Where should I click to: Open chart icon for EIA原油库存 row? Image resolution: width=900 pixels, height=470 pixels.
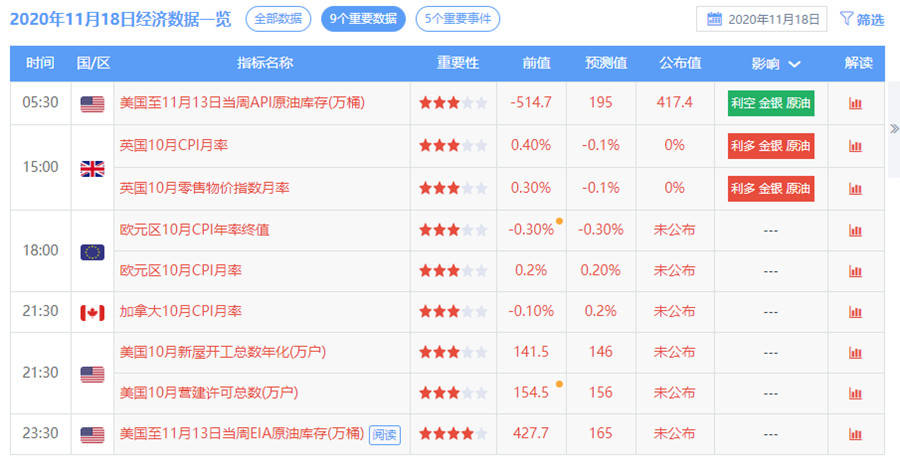pos(855,434)
